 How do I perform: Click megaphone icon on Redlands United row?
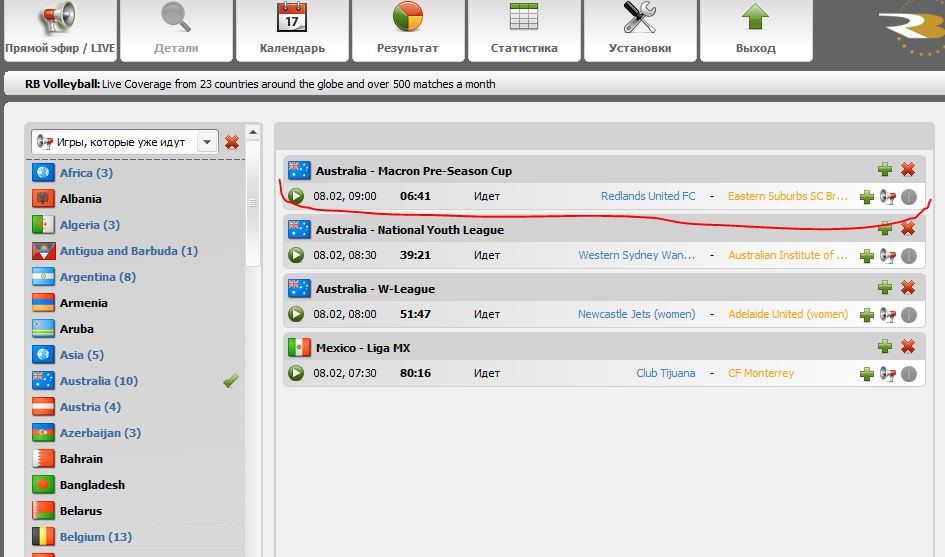(x=888, y=197)
